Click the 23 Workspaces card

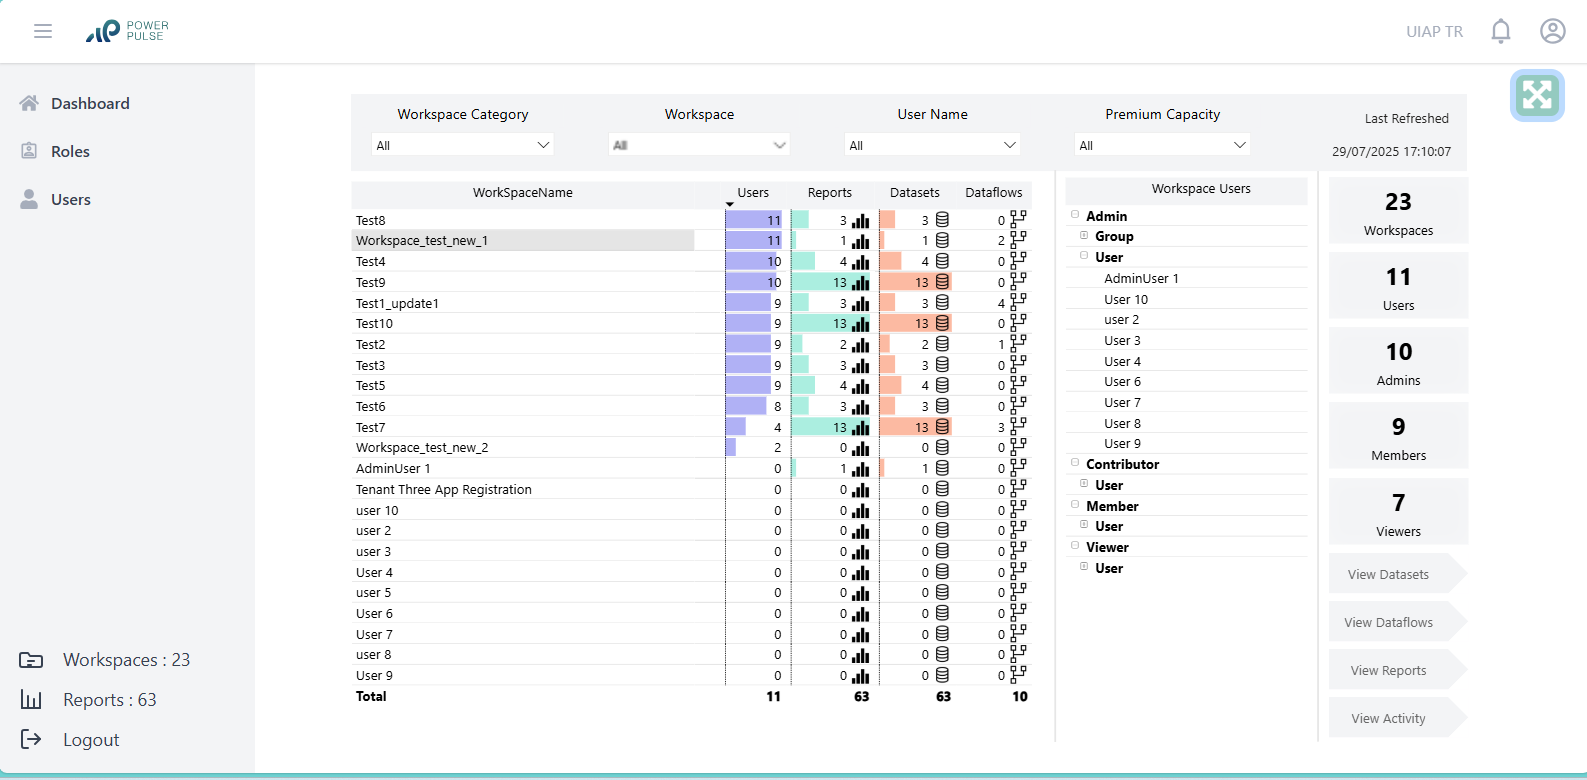(1398, 211)
